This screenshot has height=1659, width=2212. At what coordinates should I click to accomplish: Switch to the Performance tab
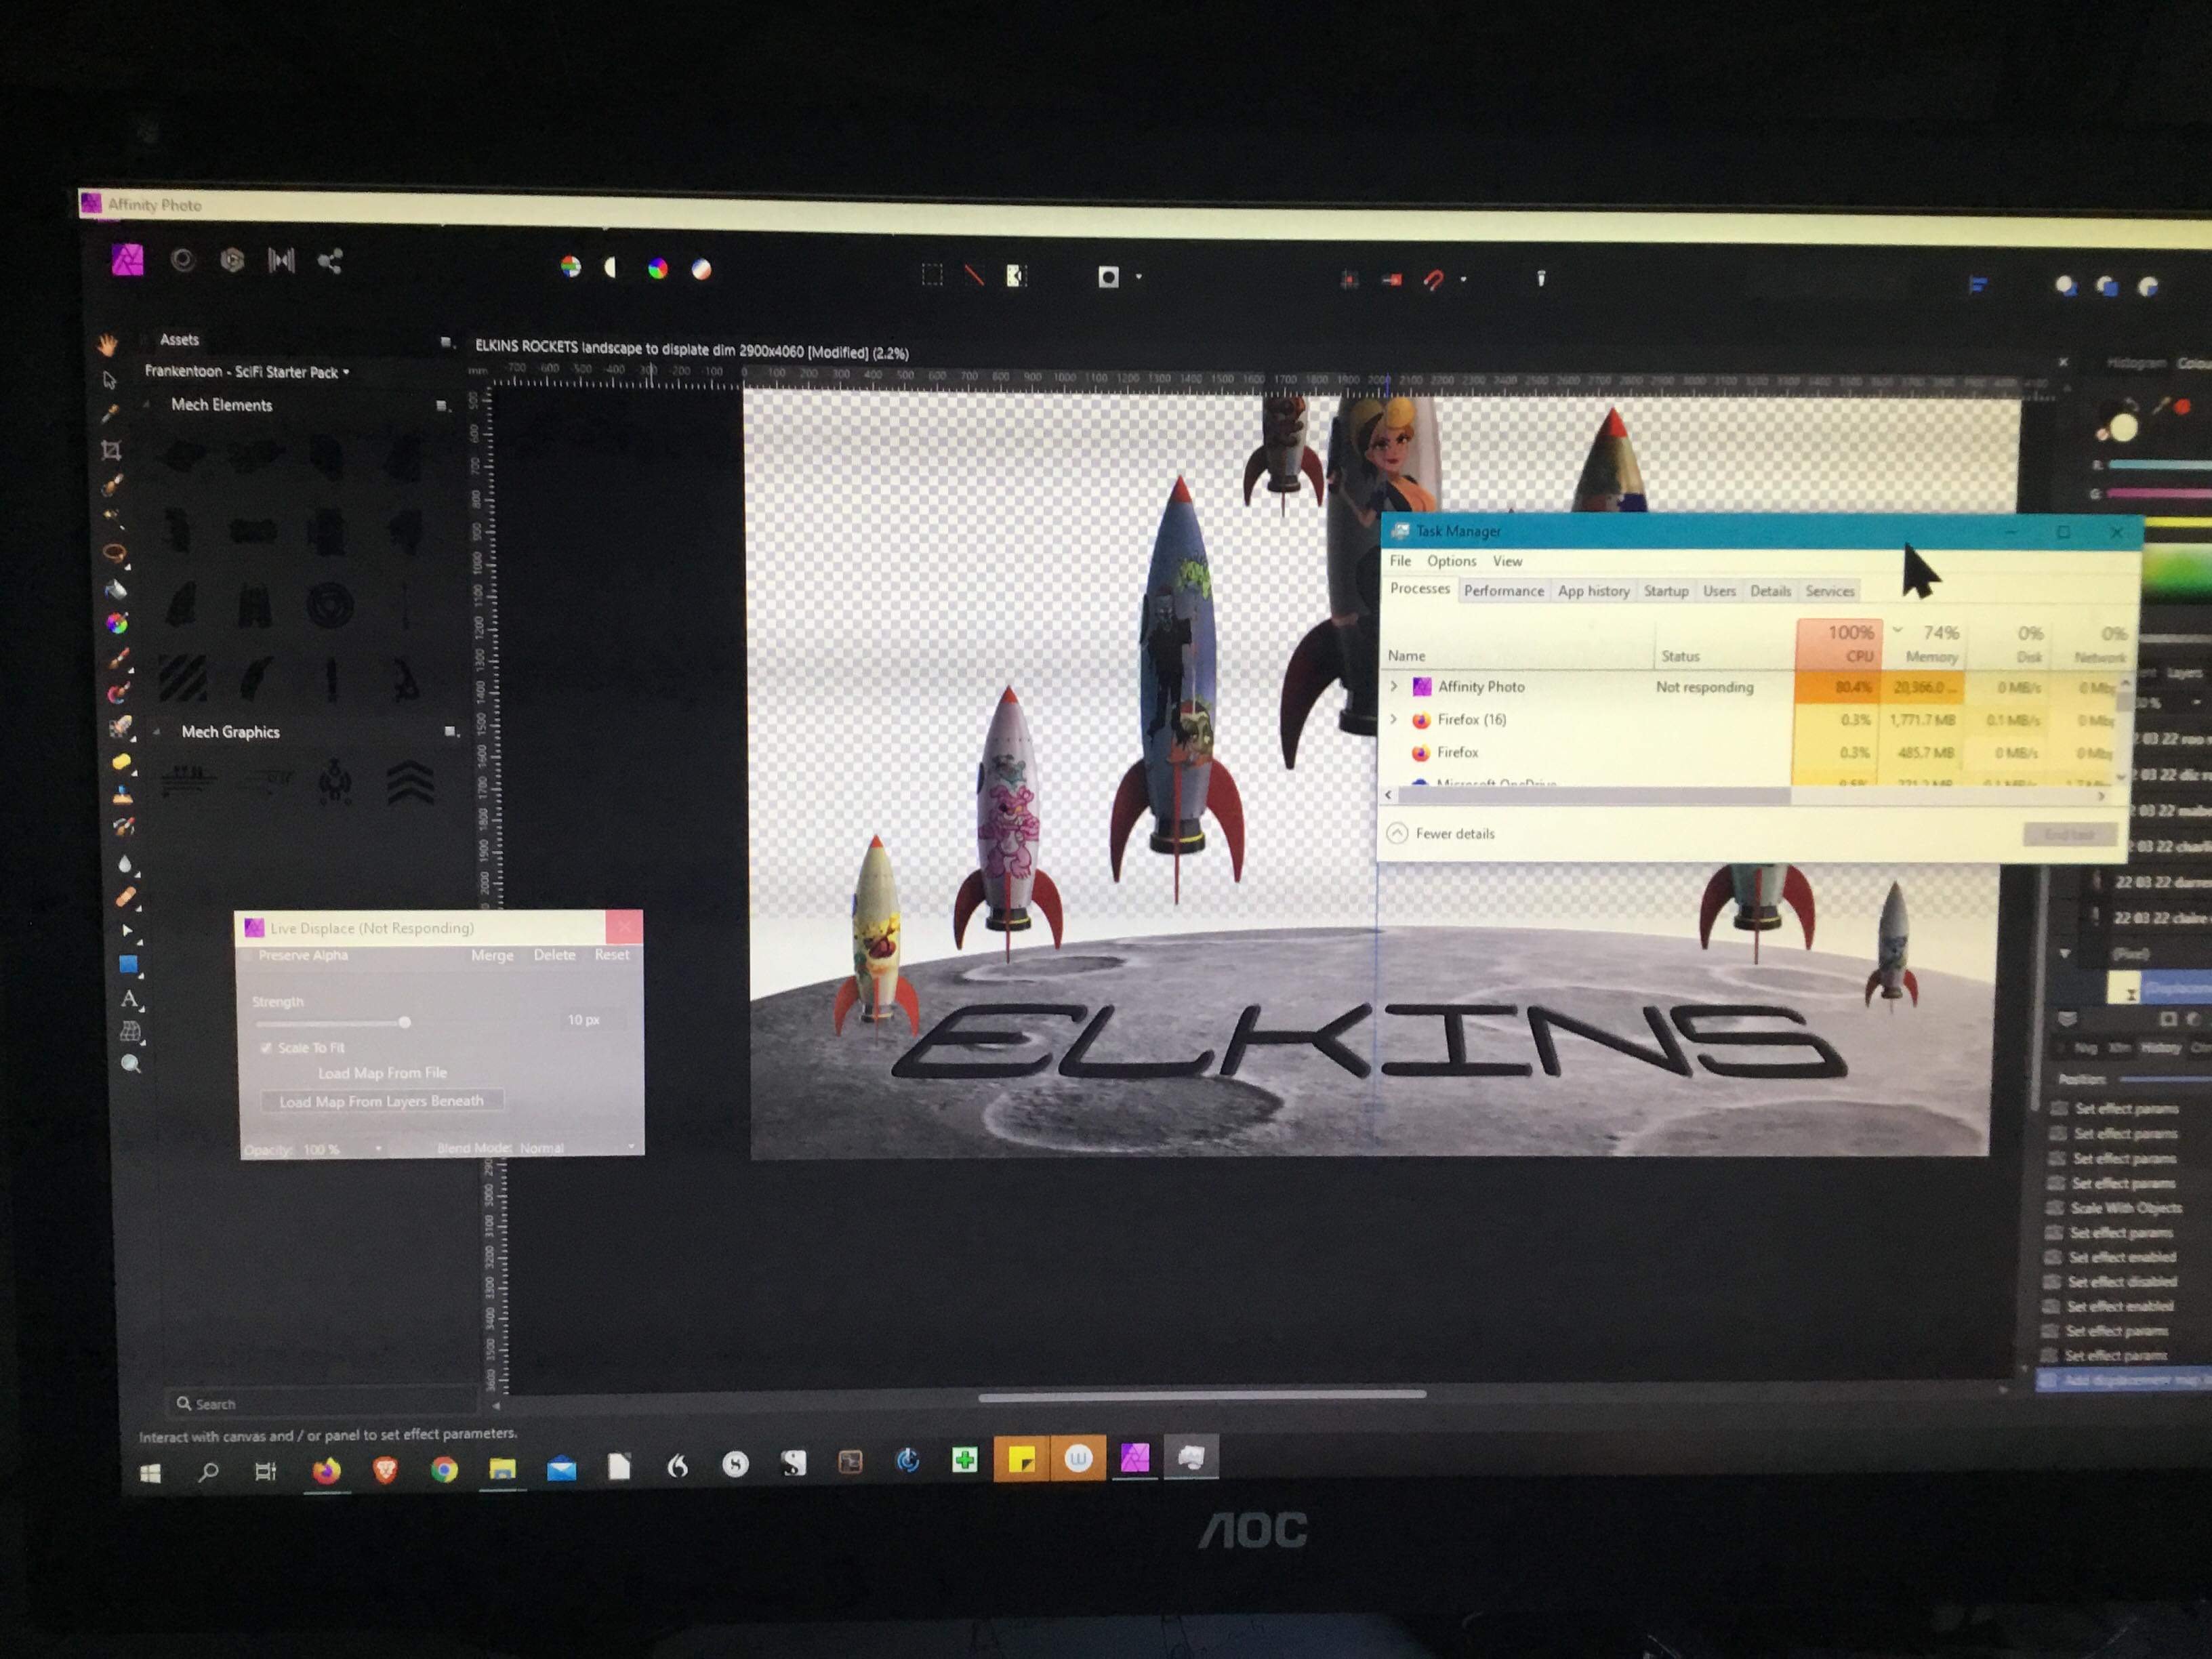(x=1503, y=591)
